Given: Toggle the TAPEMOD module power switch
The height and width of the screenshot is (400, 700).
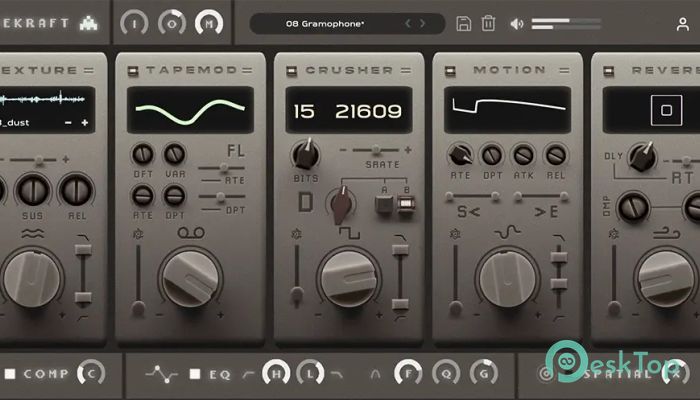Looking at the screenshot, I should point(132,70).
